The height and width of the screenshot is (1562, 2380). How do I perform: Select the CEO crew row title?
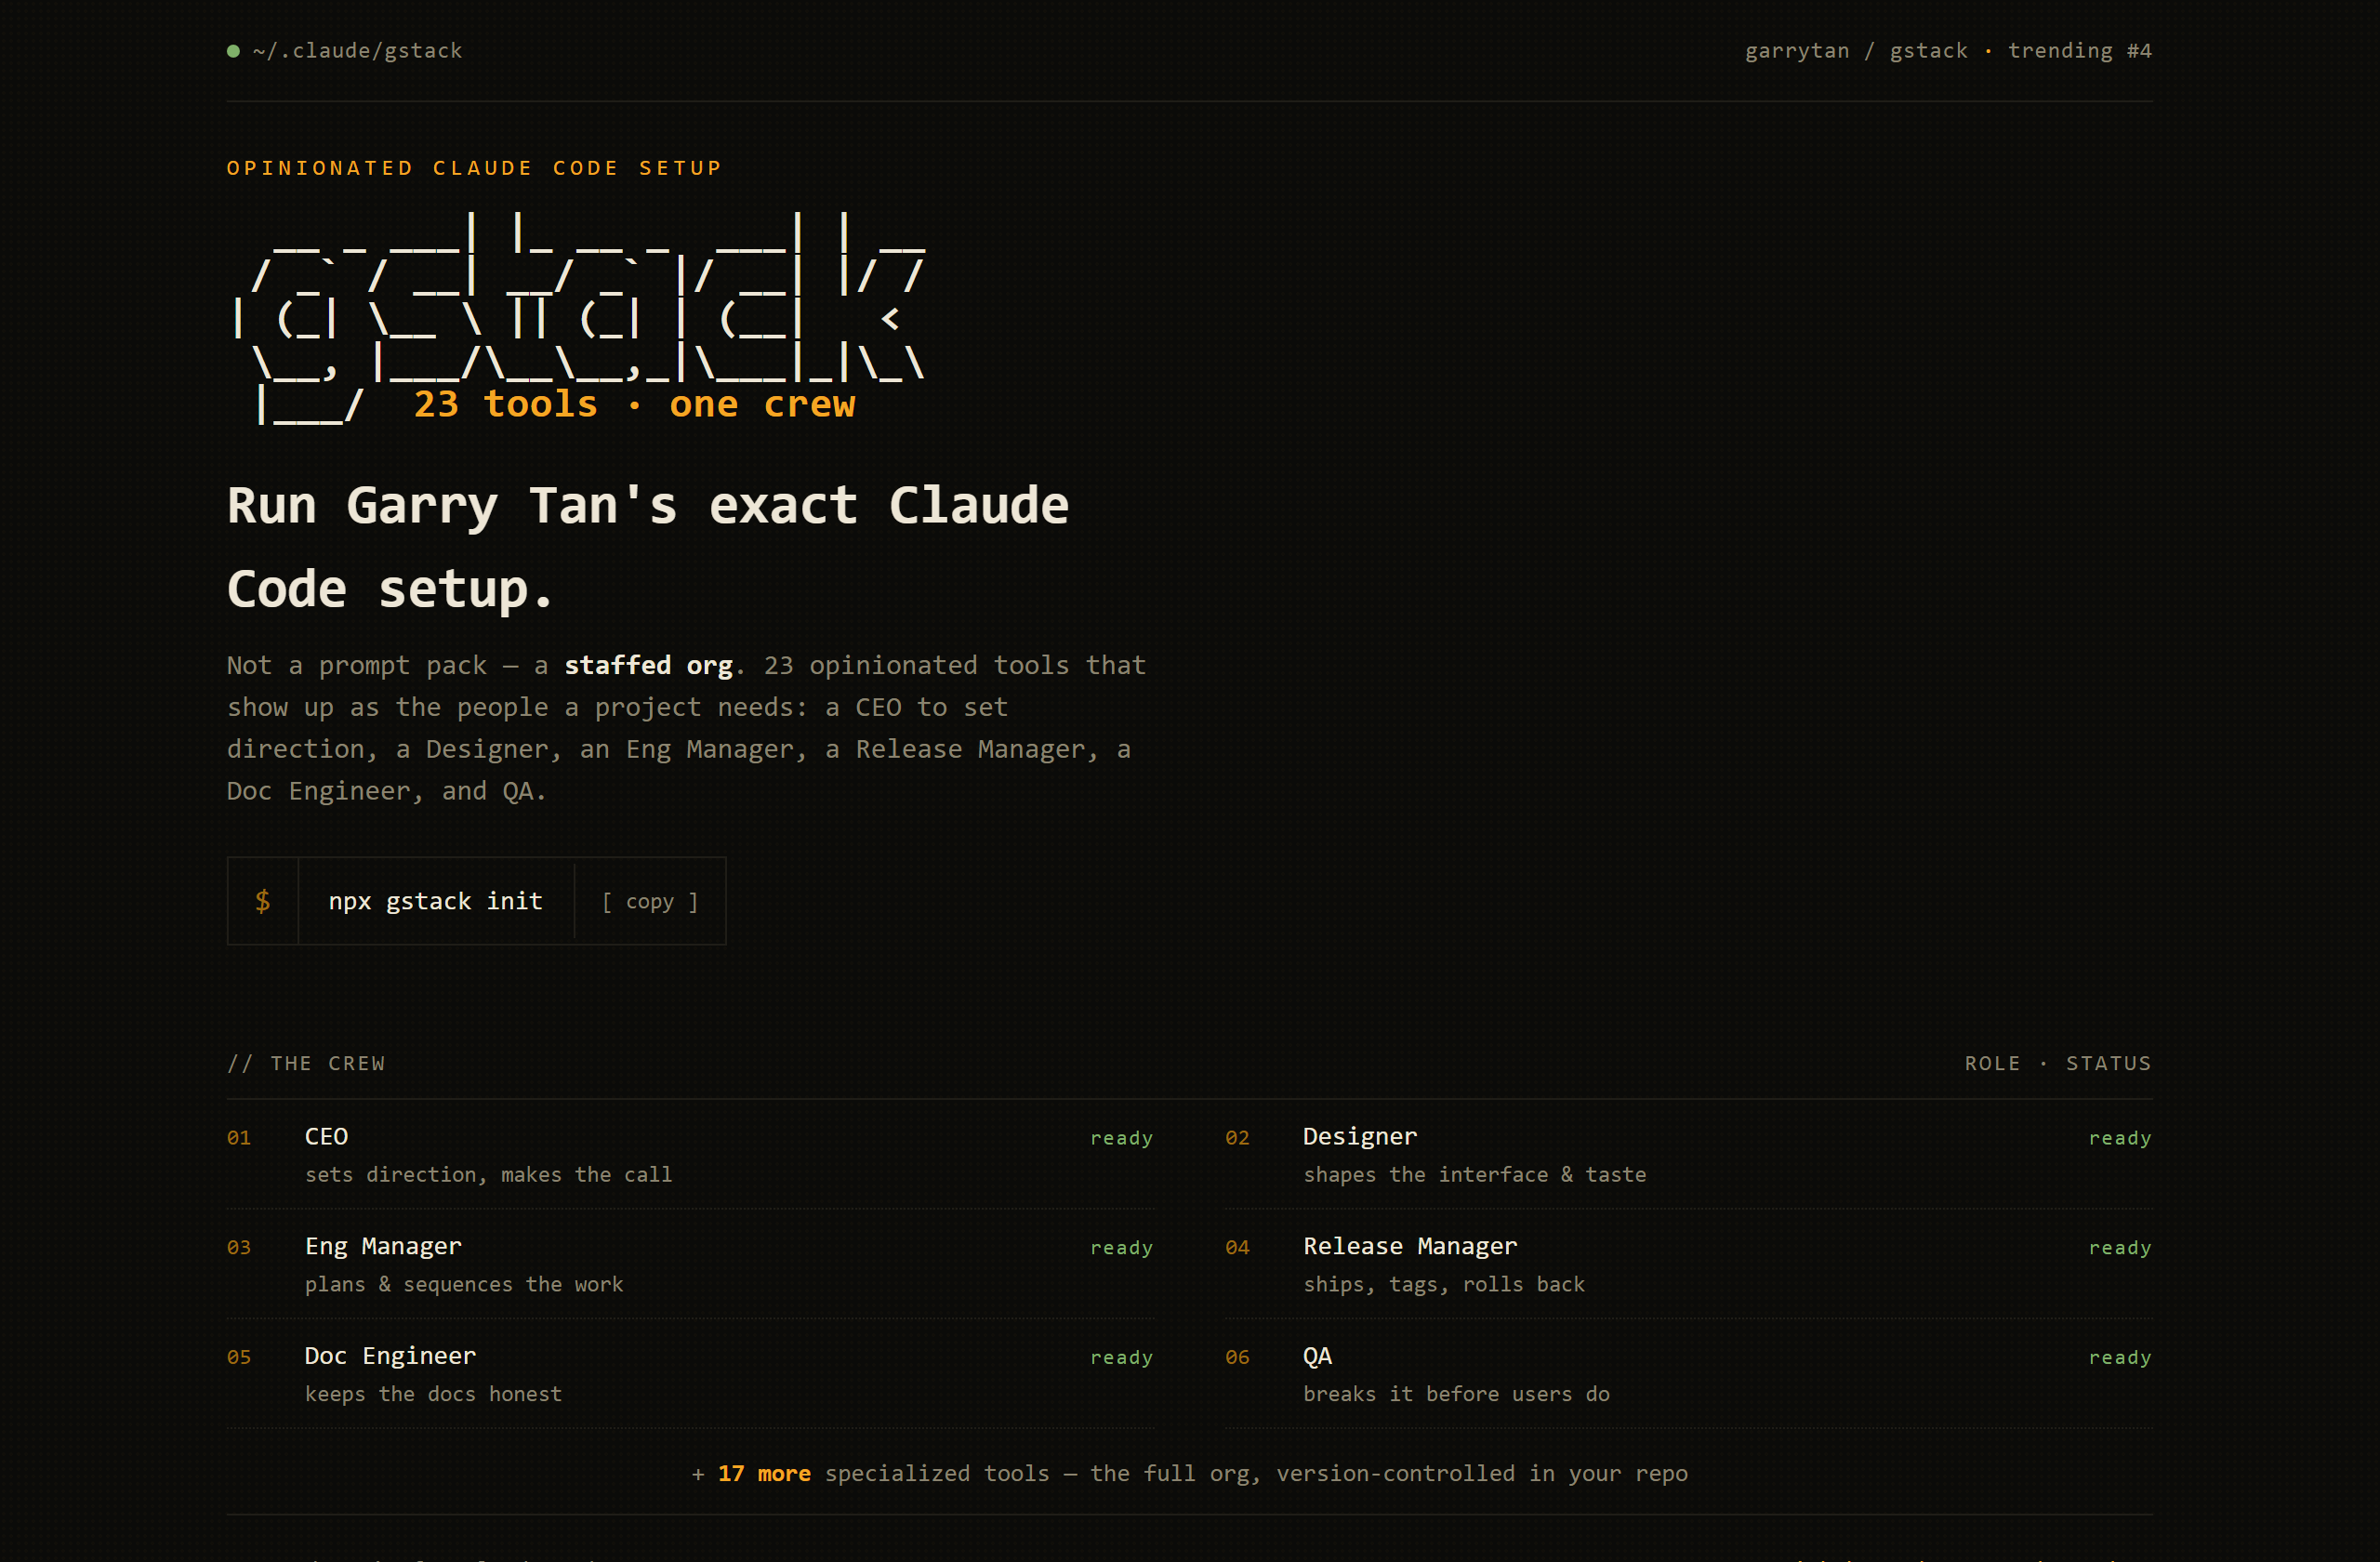click(327, 1136)
